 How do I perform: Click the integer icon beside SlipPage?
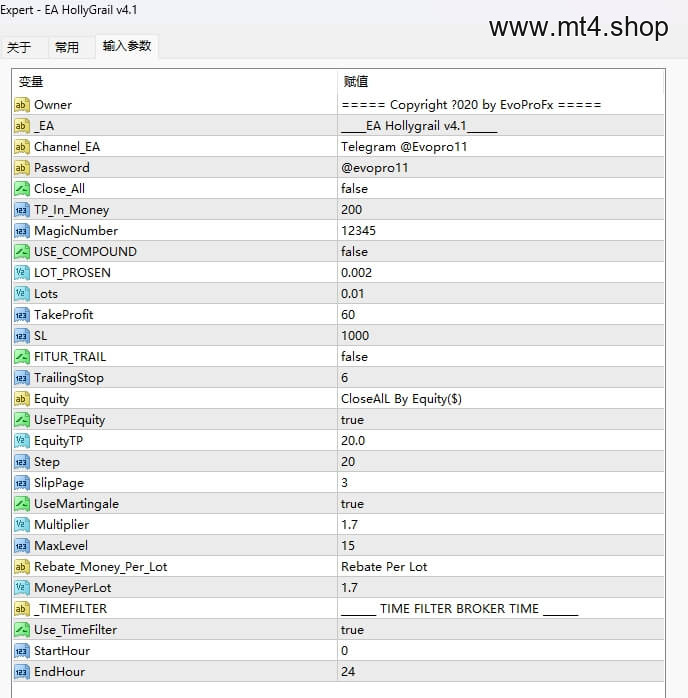[x=22, y=483]
